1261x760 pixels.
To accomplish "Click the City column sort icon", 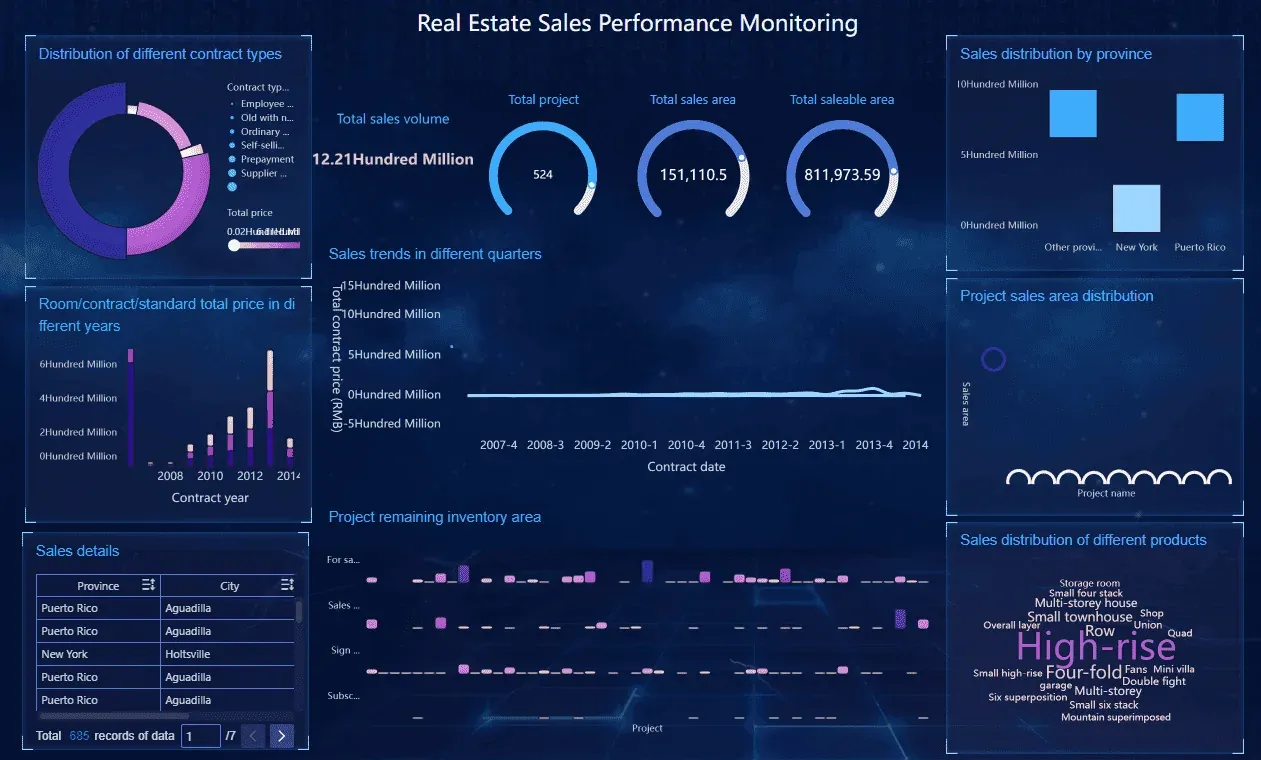I will pos(287,585).
